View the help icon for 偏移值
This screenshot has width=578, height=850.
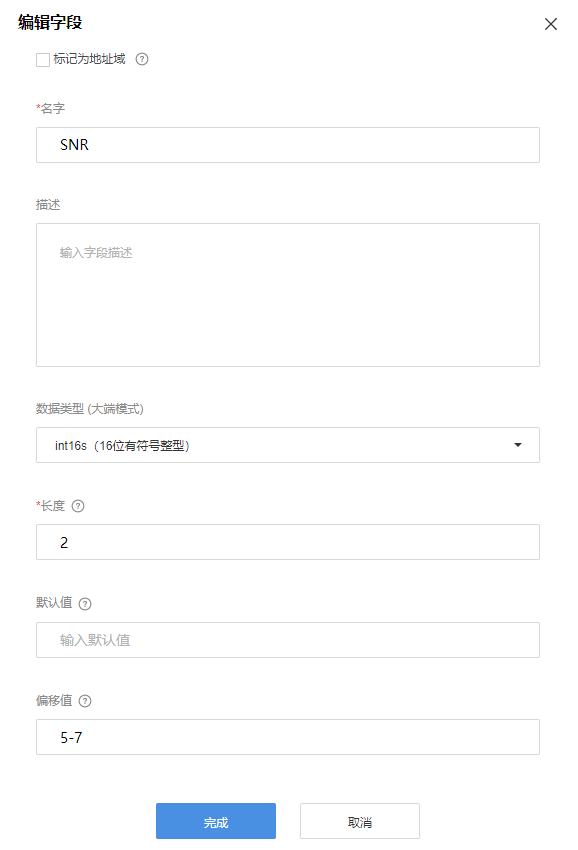coord(85,701)
